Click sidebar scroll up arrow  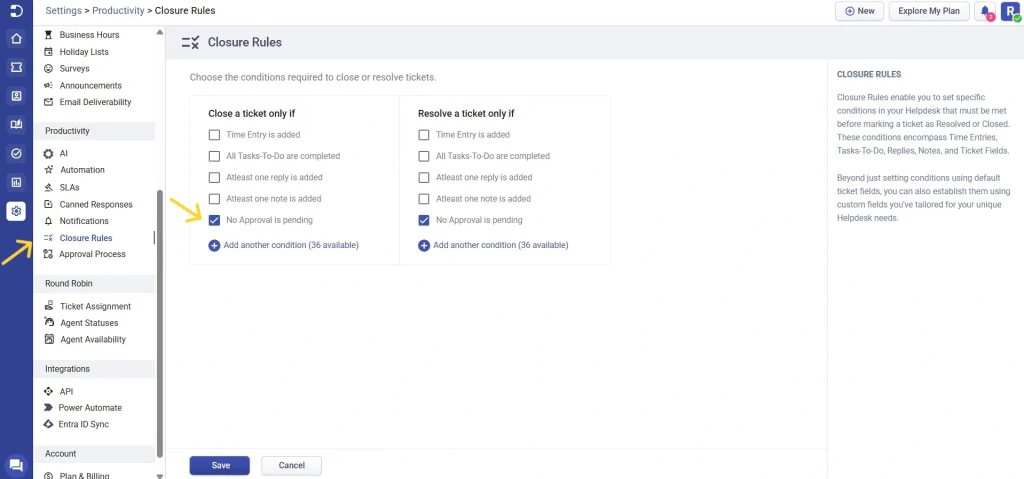click(160, 32)
